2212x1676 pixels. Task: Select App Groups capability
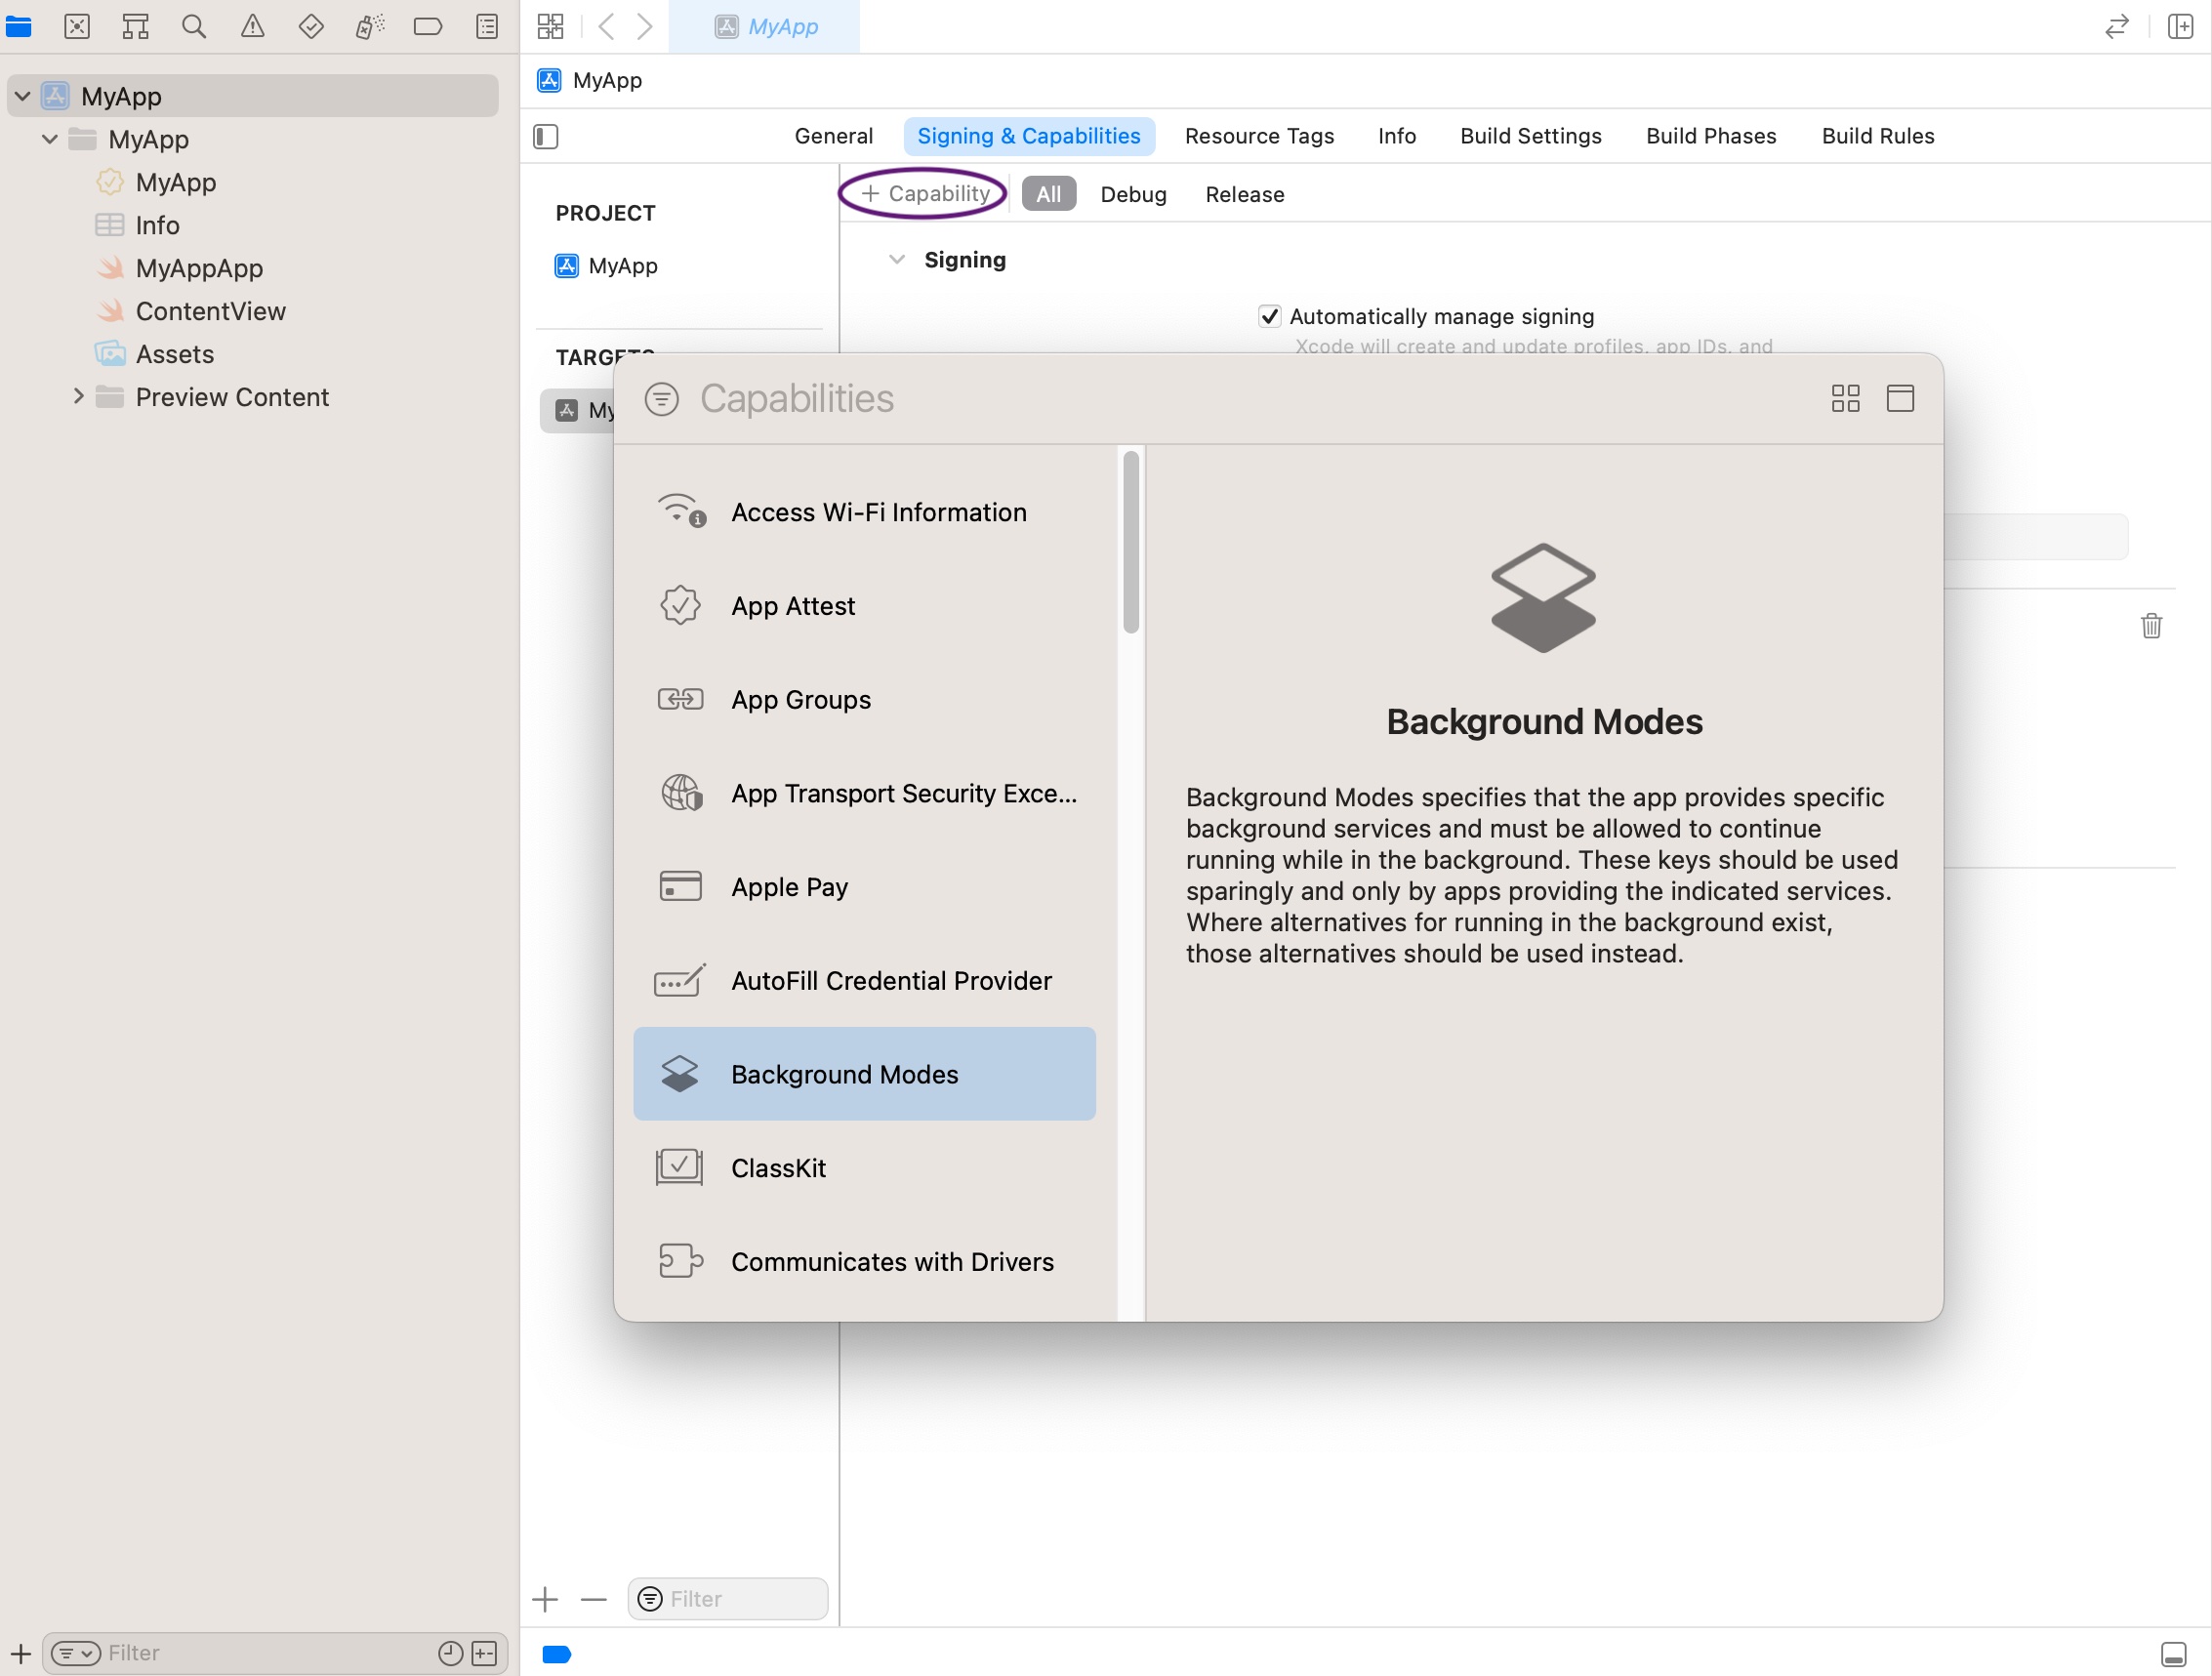click(865, 700)
